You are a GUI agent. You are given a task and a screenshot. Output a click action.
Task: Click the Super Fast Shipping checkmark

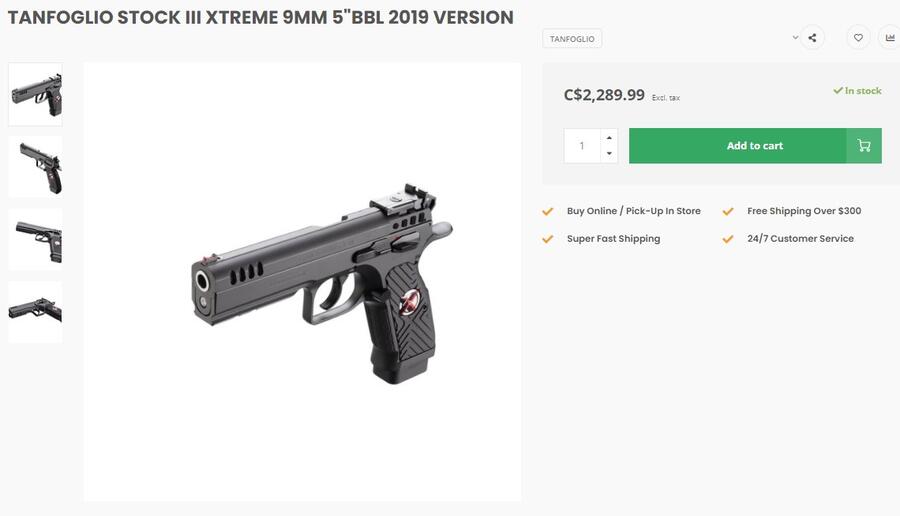coord(547,239)
